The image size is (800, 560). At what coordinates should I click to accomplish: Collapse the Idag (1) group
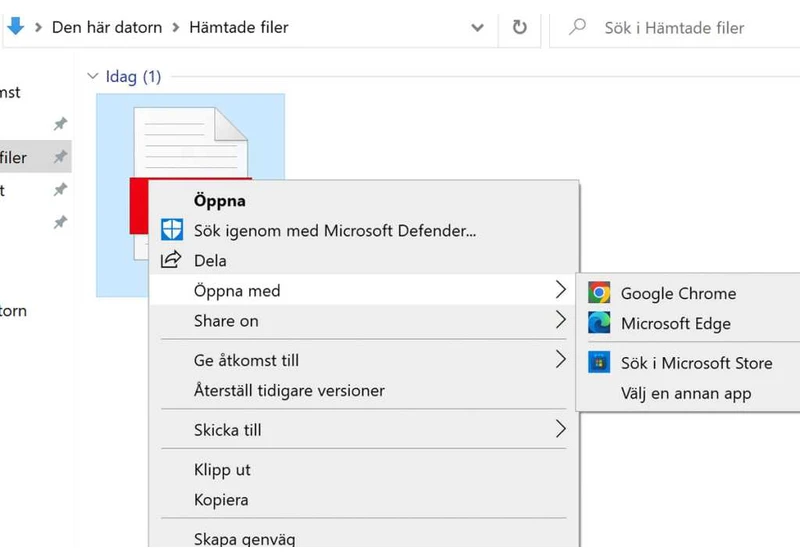coord(92,76)
